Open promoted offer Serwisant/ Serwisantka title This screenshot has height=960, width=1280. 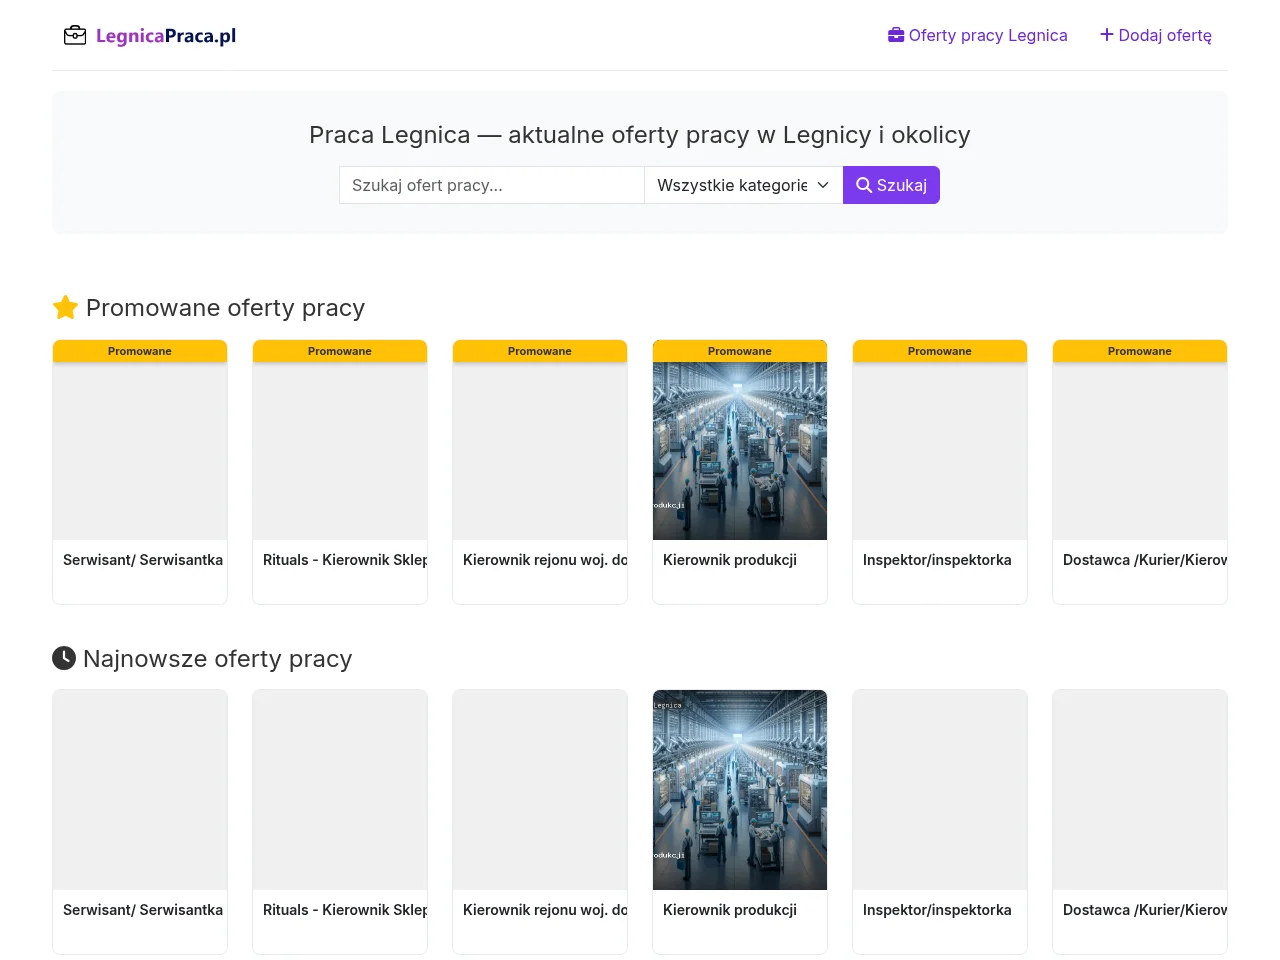(143, 560)
